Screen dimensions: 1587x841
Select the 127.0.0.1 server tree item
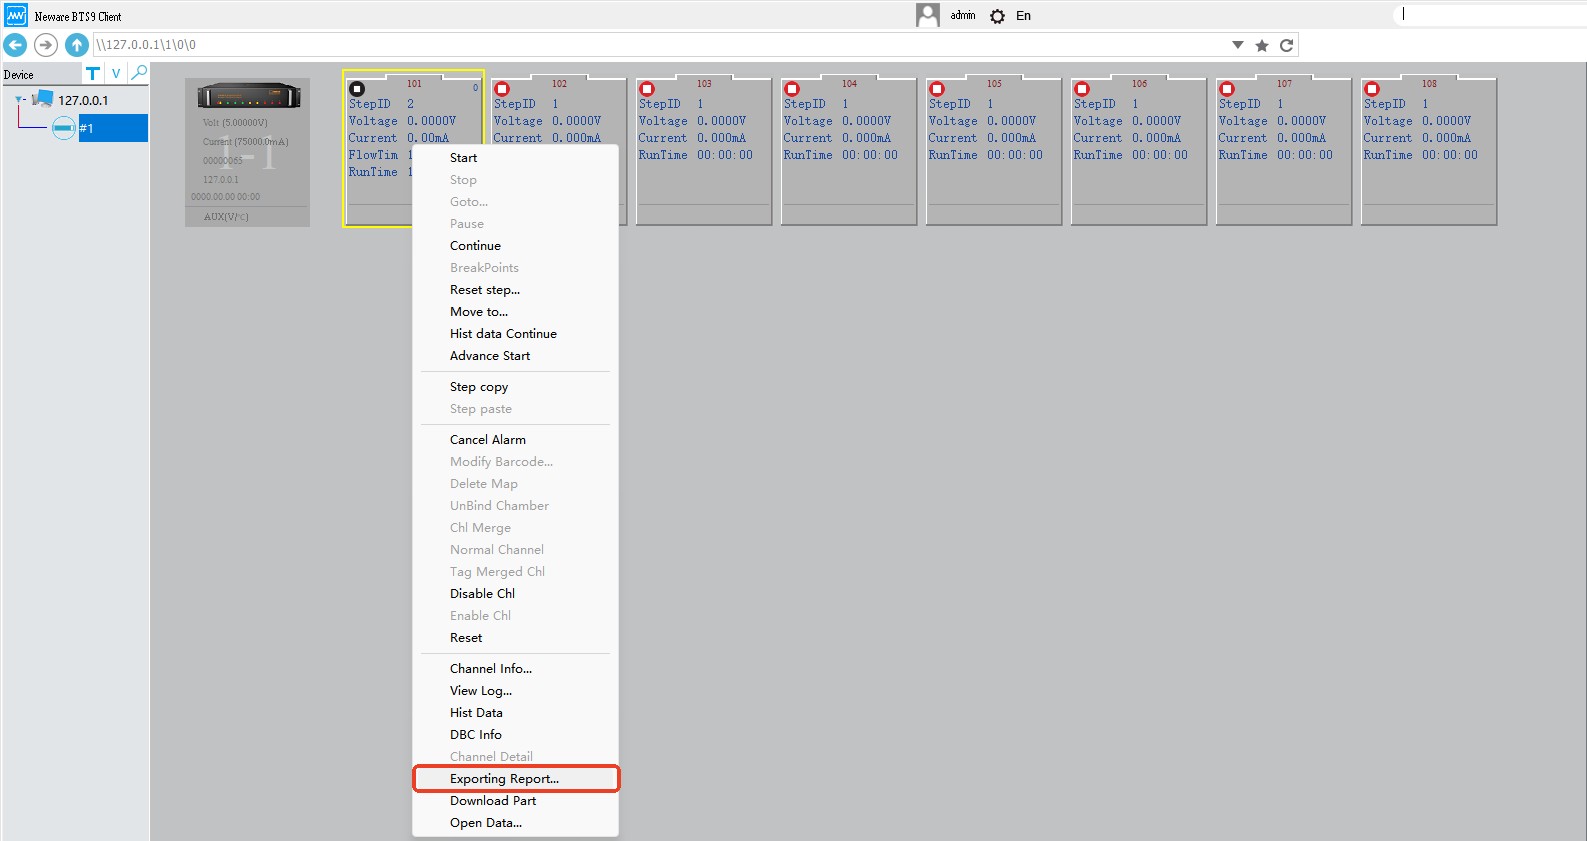[x=83, y=100]
